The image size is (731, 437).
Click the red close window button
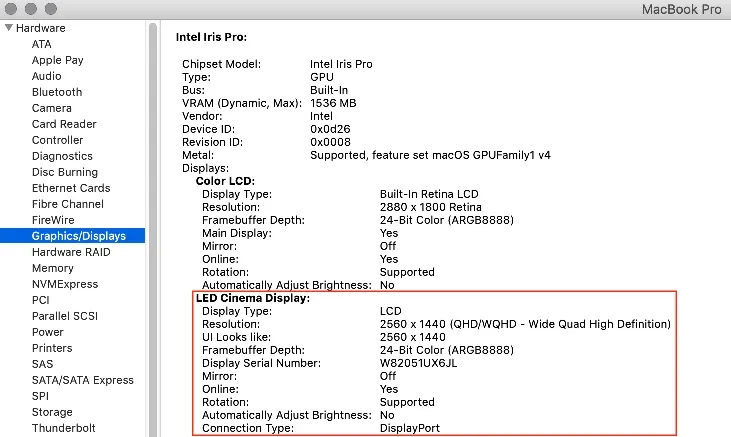tap(11, 8)
